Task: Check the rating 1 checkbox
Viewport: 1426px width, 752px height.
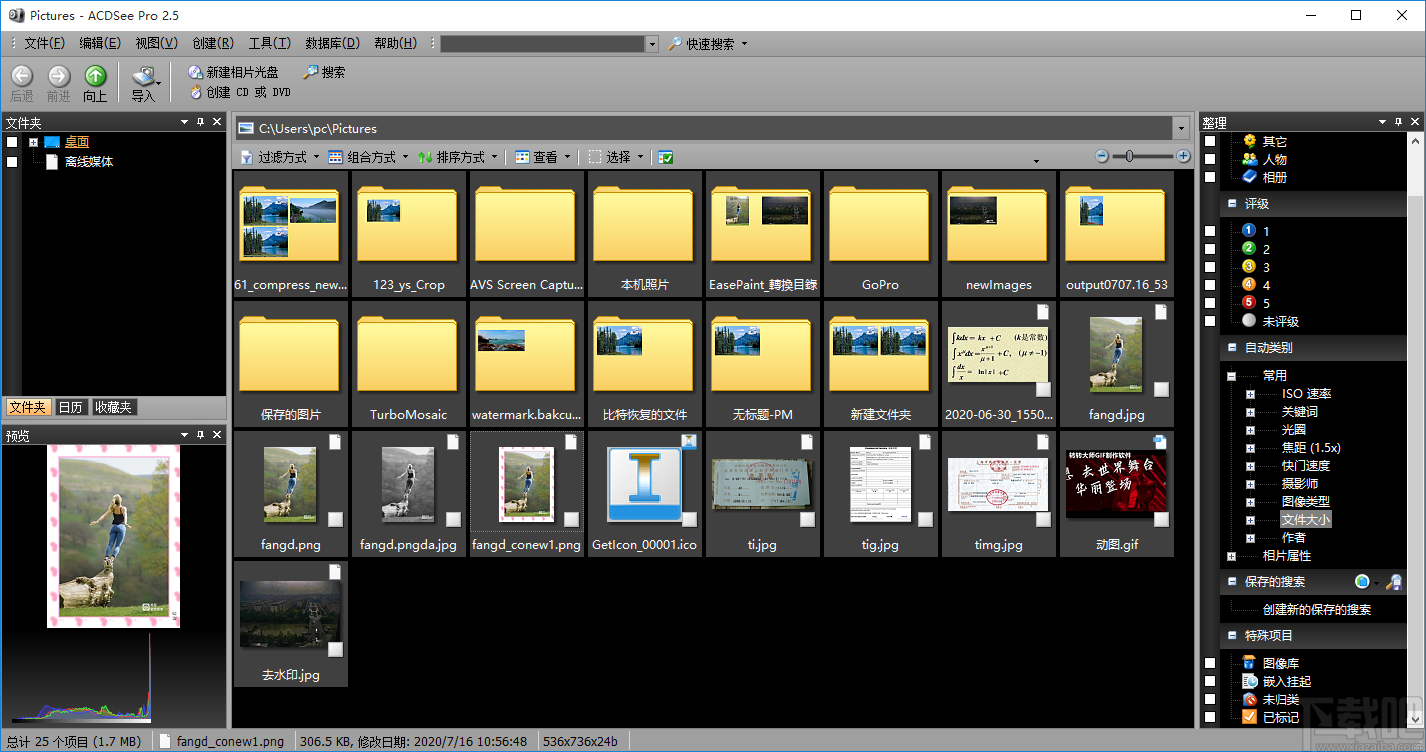Action: (1210, 232)
